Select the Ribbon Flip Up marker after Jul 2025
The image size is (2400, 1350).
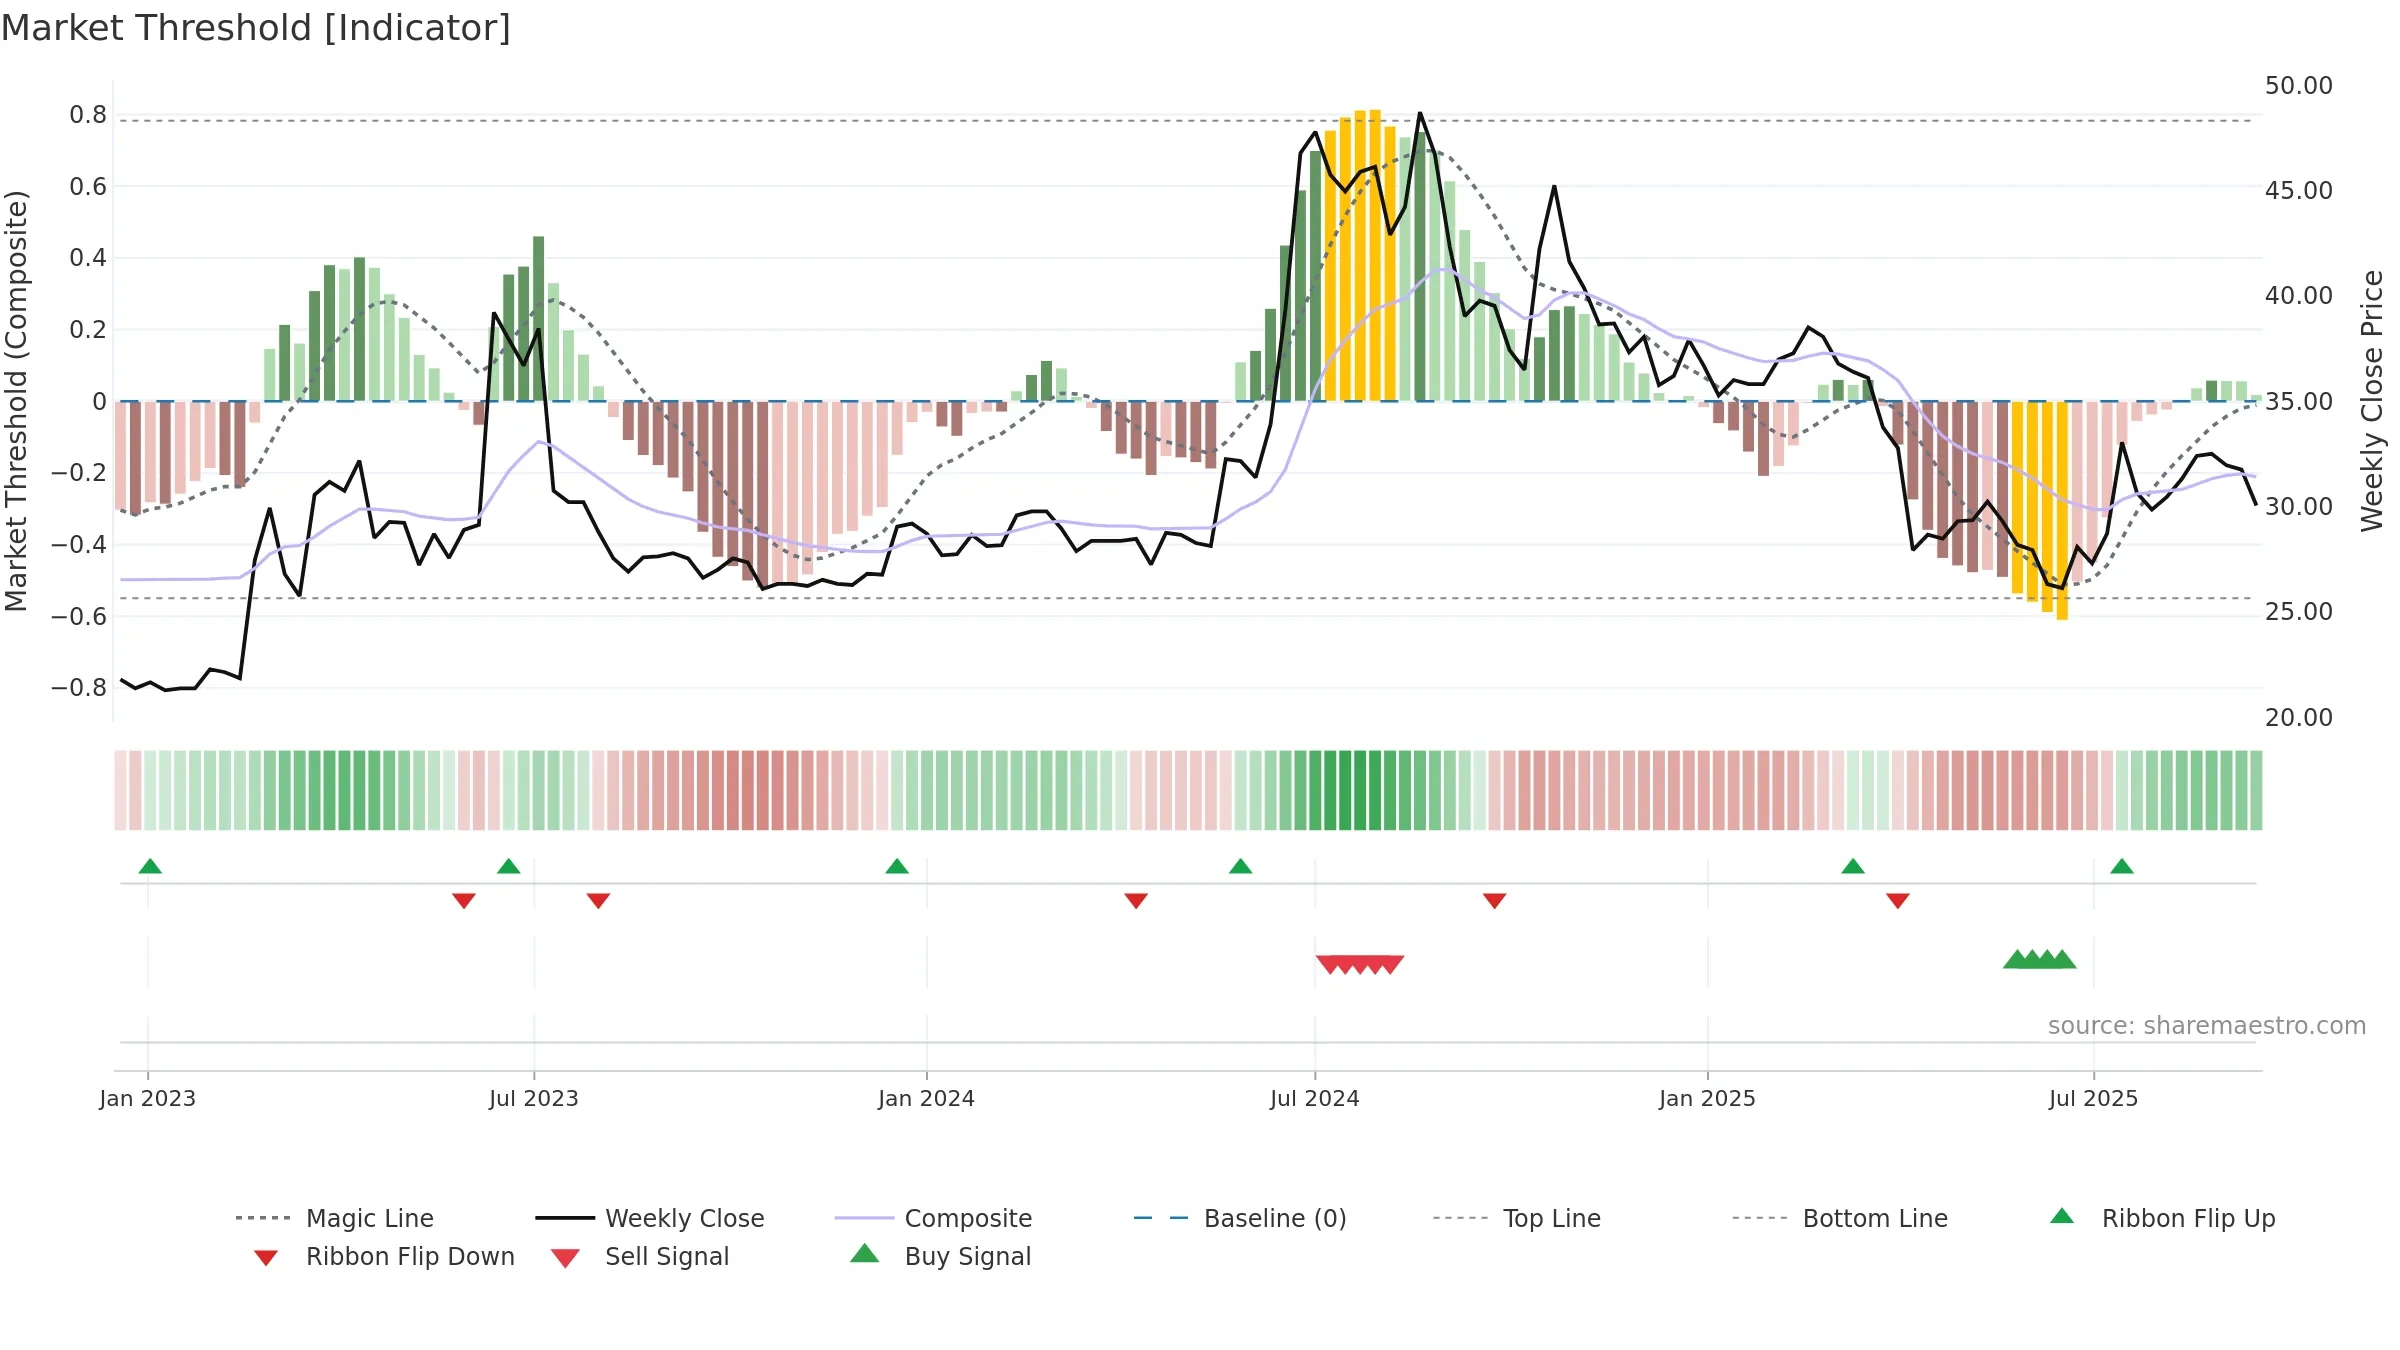coord(2122,866)
